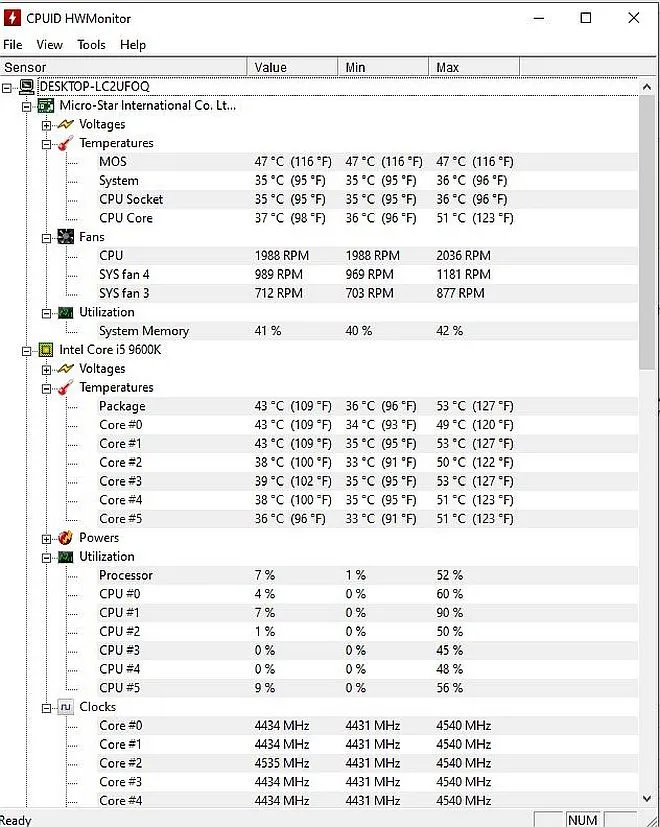Collapse the Temperatures section of Intel Core i5
The image size is (660, 827).
point(47,388)
